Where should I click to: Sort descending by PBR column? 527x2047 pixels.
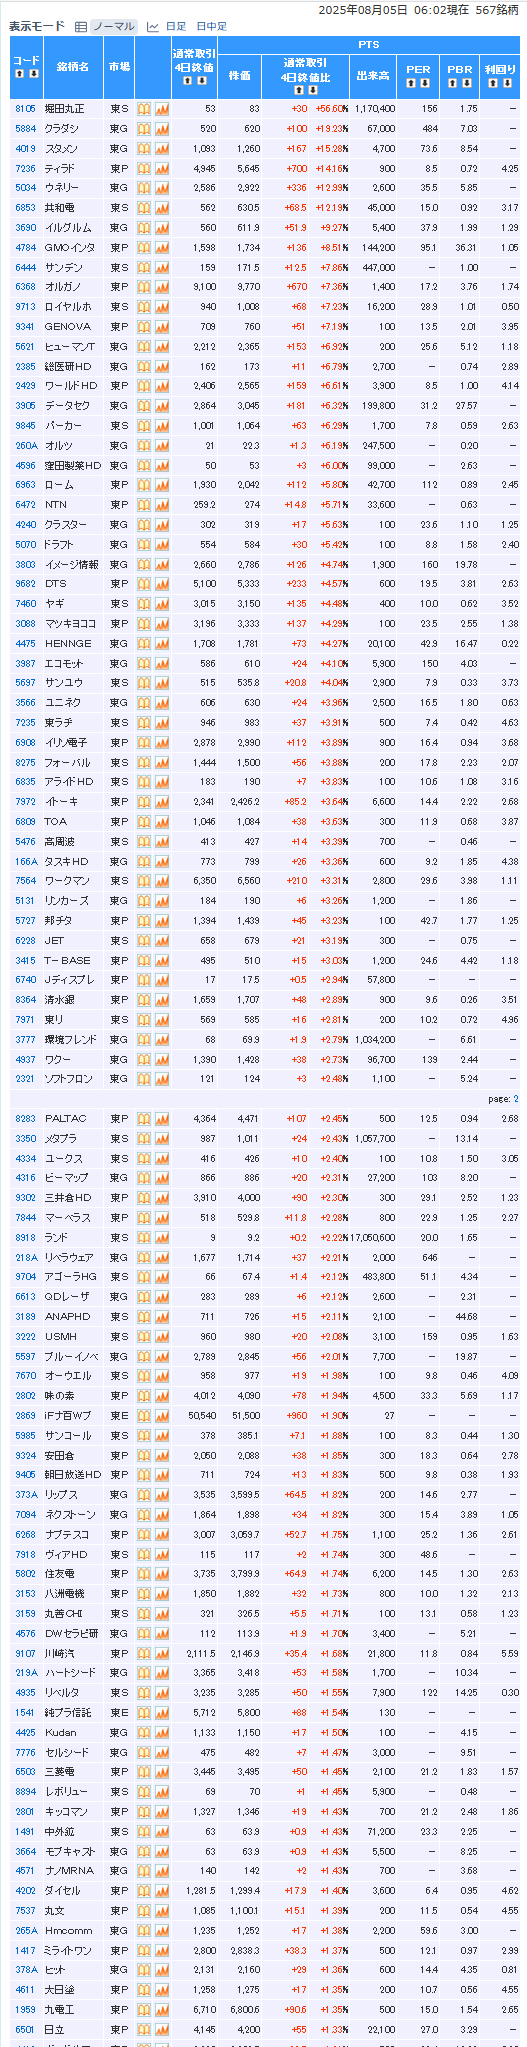coord(466,82)
